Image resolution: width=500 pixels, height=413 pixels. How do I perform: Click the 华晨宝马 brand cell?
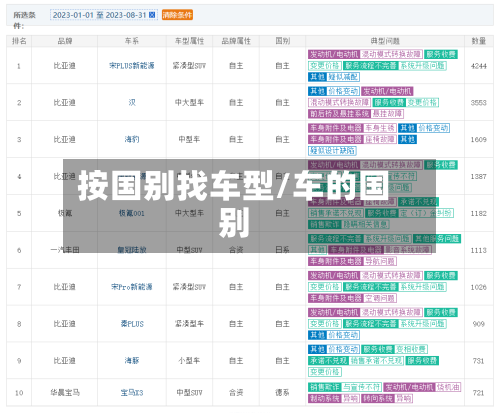pyautogui.click(x=65, y=393)
